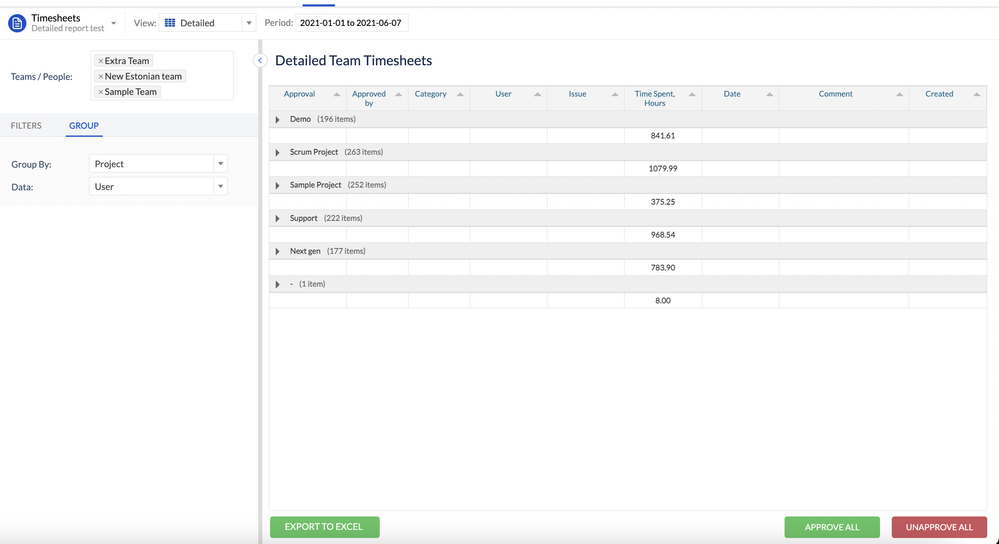Viewport: 999px width, 544px height.
Task: Open the Detailed view dropdown
Action: click(248, 23)
